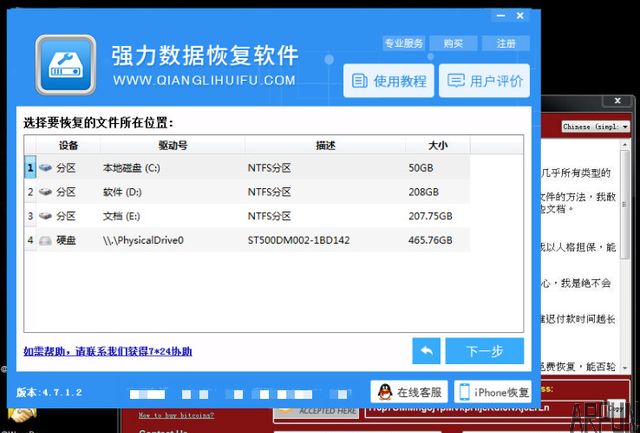
Task: Open 在线客服 online support button
Action: (409, 392)
